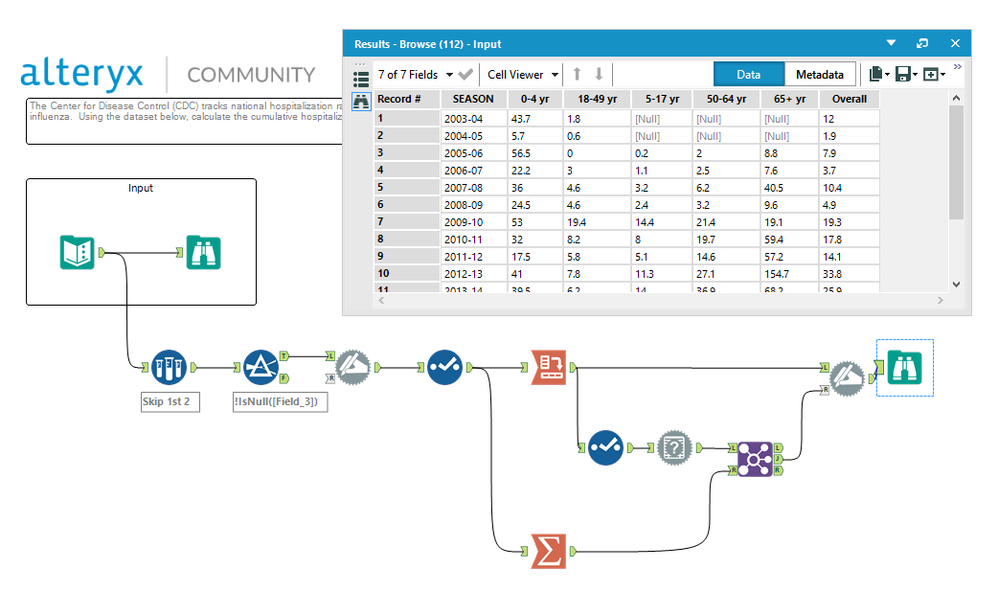Click the down arrow in the Results toolbar
Viewport: 998px width, 616px height.
[x=599, y=74]
